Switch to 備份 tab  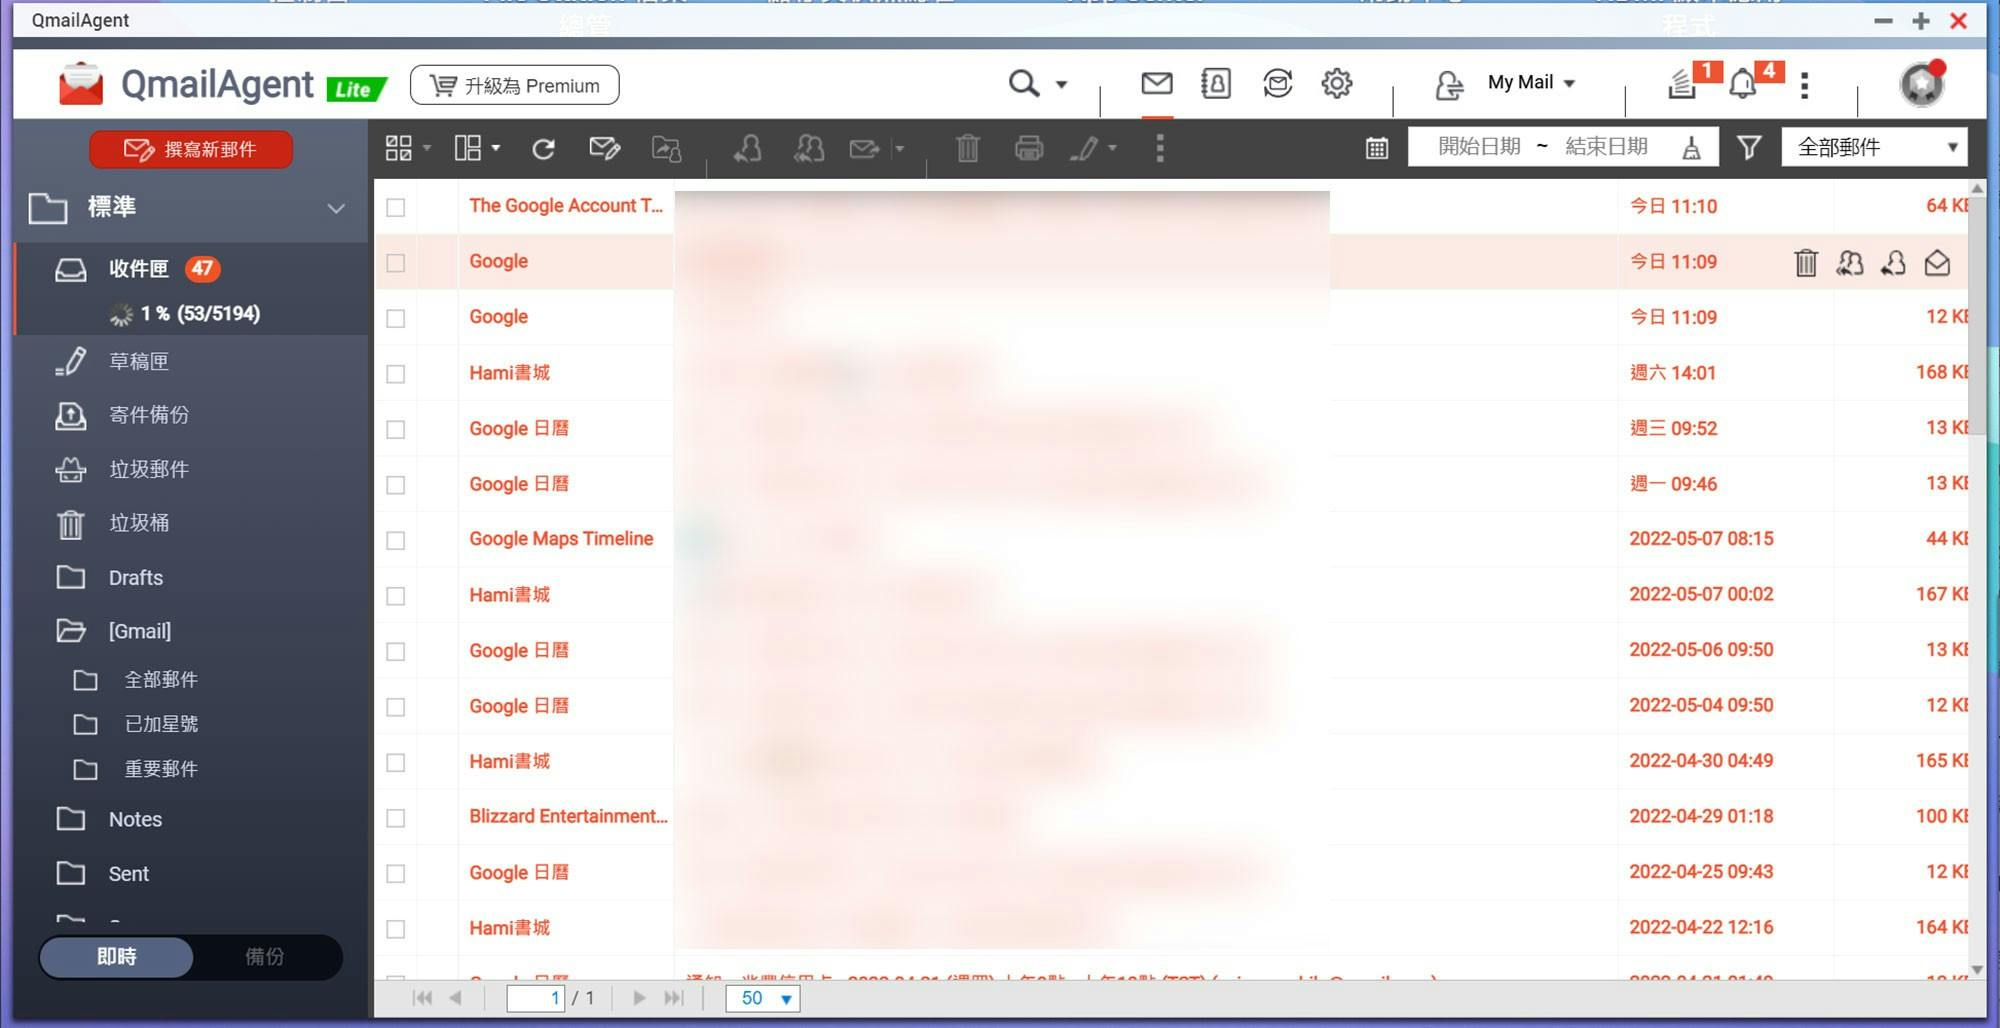[x=265, y=957]
